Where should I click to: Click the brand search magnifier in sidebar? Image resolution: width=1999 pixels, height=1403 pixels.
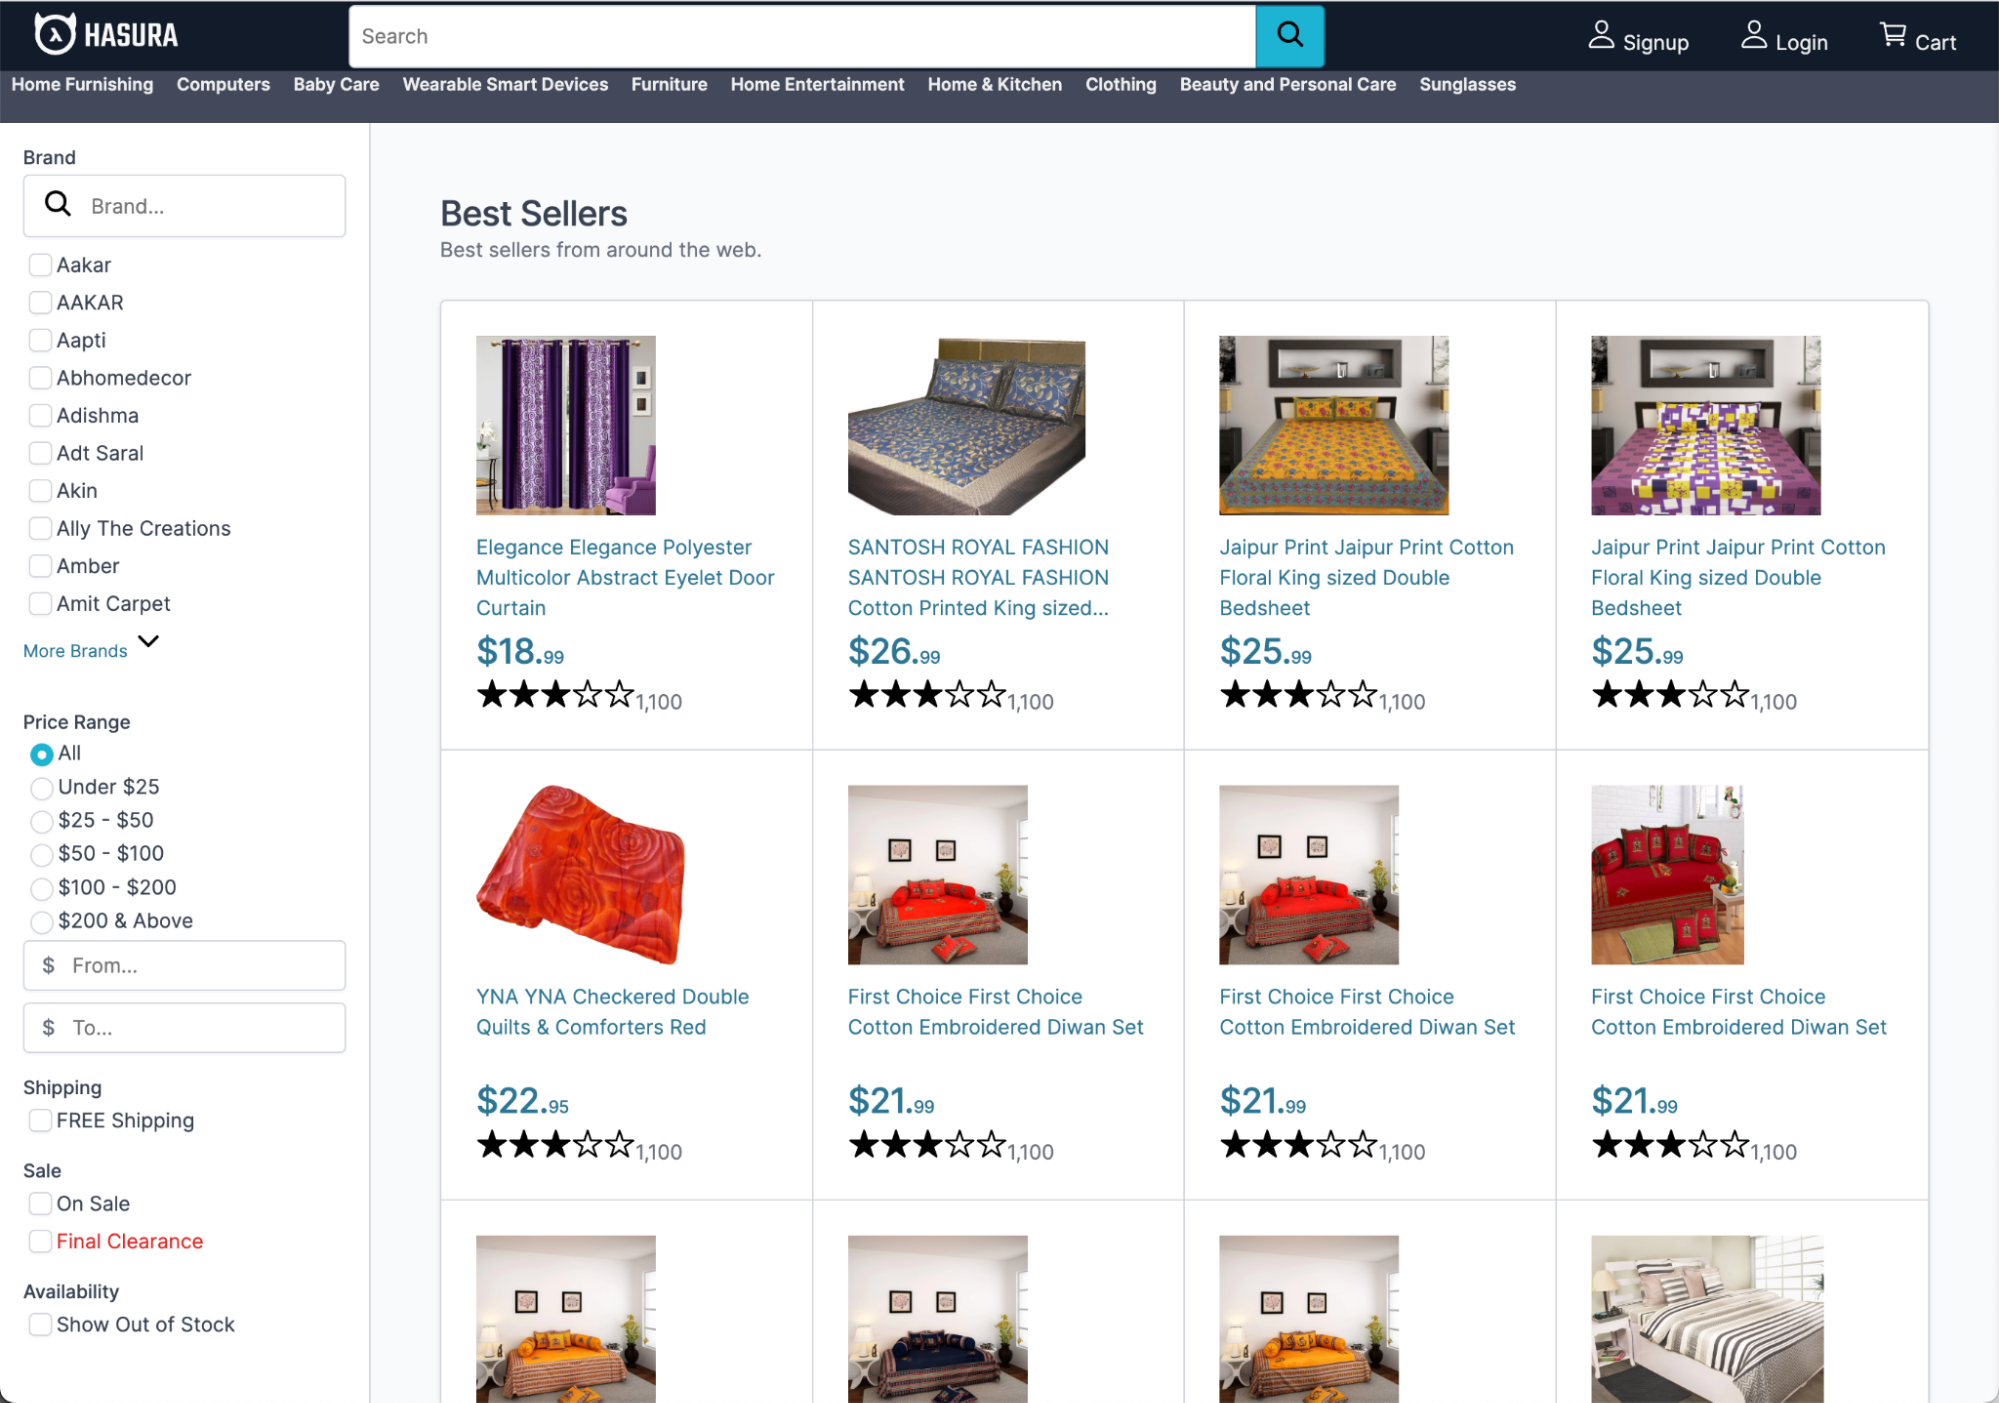pos(57,205)
